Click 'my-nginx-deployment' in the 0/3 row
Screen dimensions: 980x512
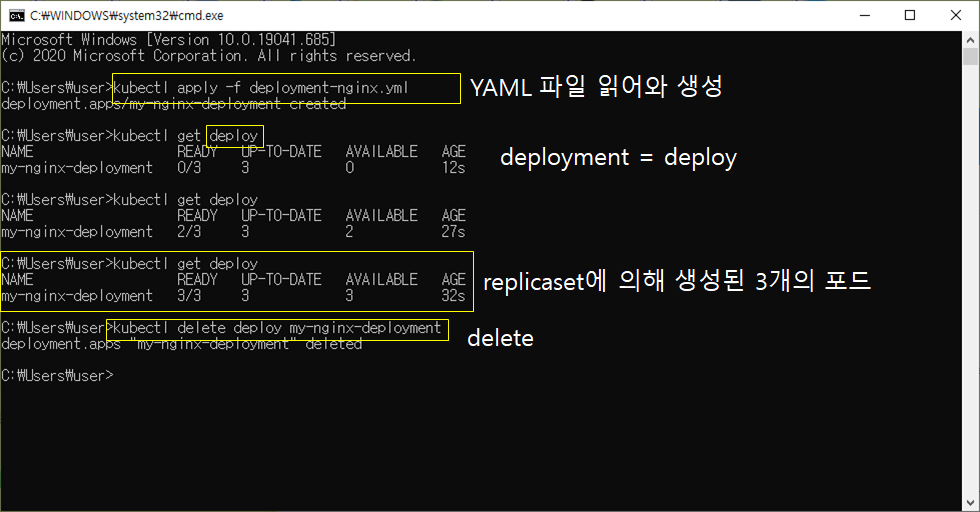tap(77, 168)
